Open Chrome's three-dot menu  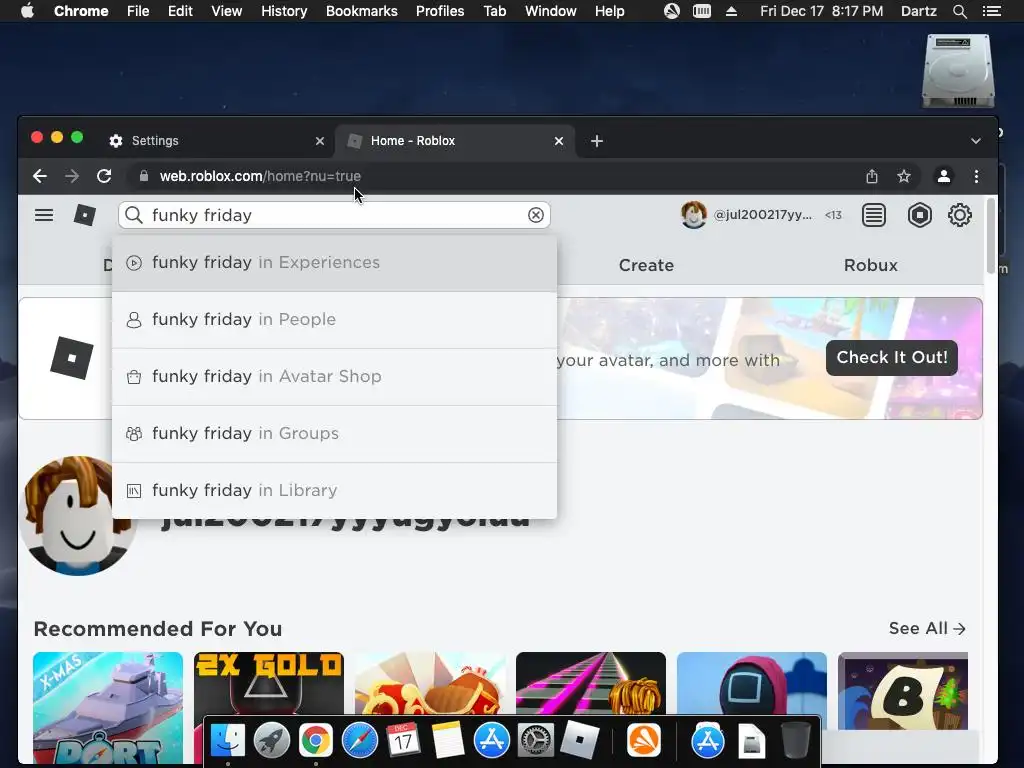point(976,176)
